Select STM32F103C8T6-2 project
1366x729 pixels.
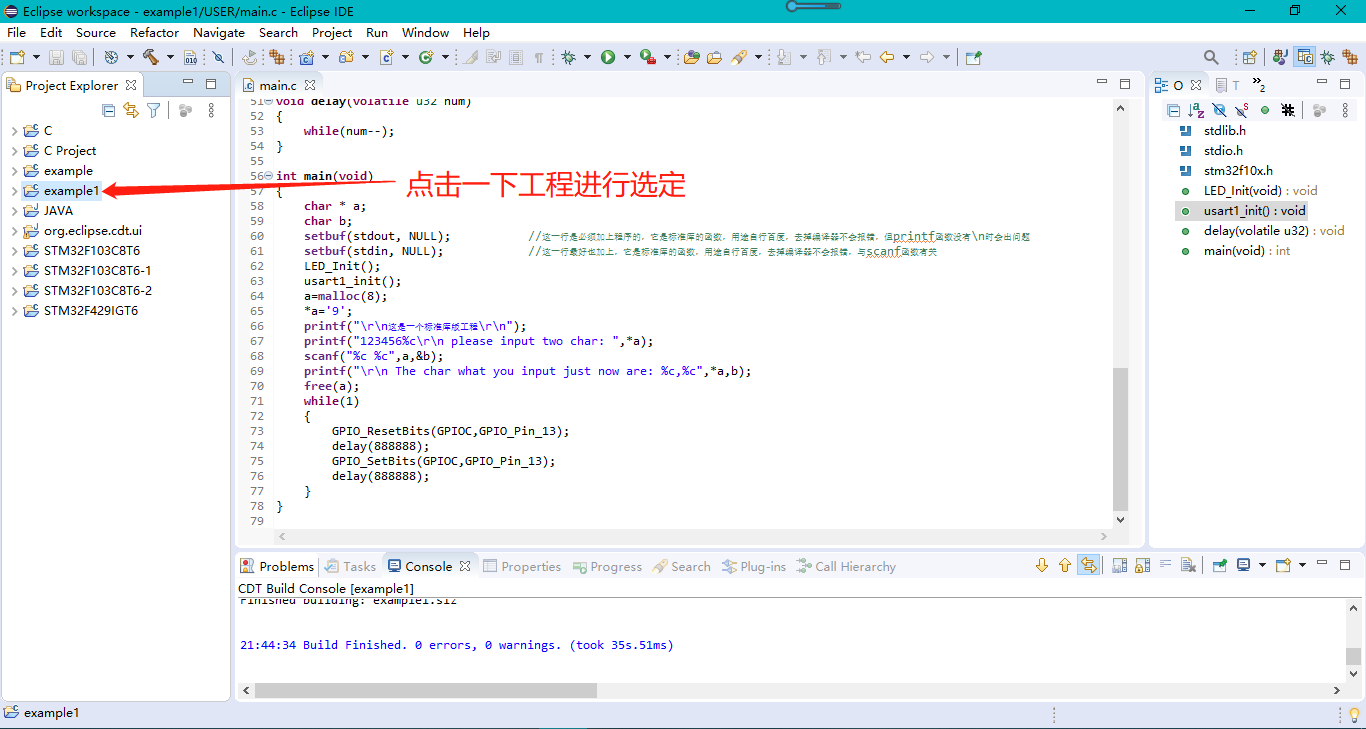[x=98, y=291]
